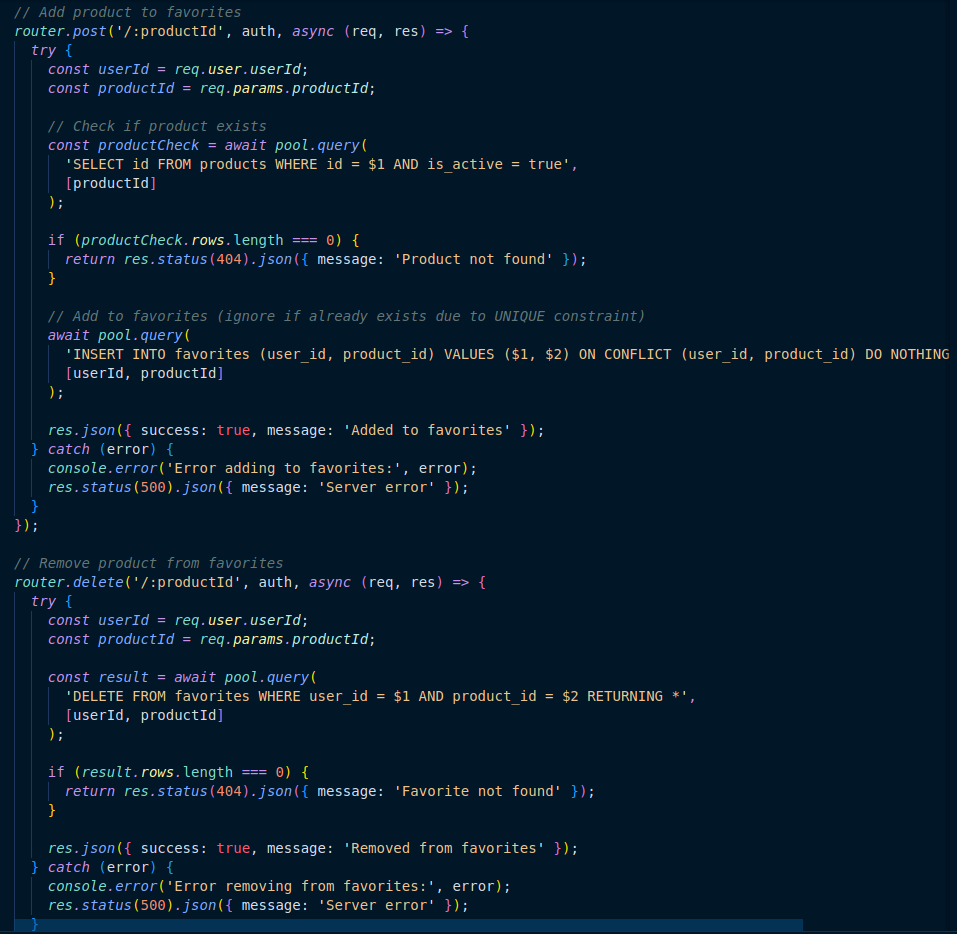Click the 'Remove product from favorites' comment

149,563
